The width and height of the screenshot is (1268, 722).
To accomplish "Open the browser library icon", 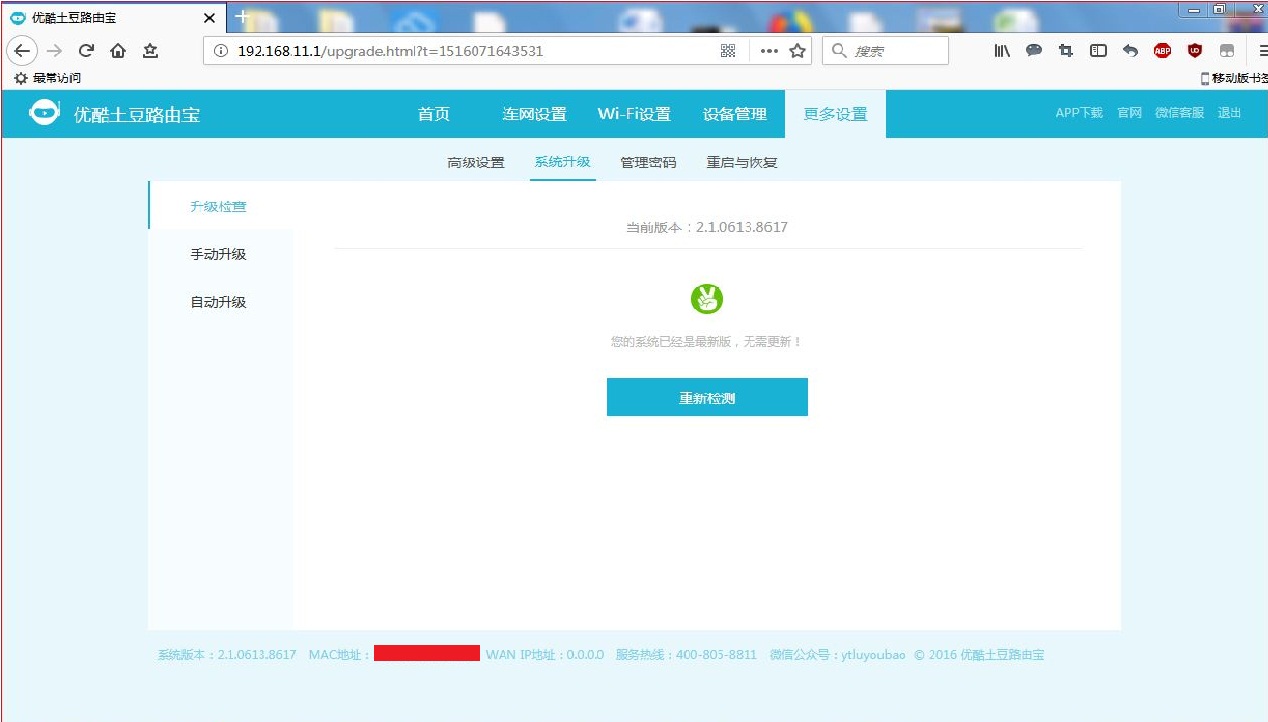I will click(1002, 51).
